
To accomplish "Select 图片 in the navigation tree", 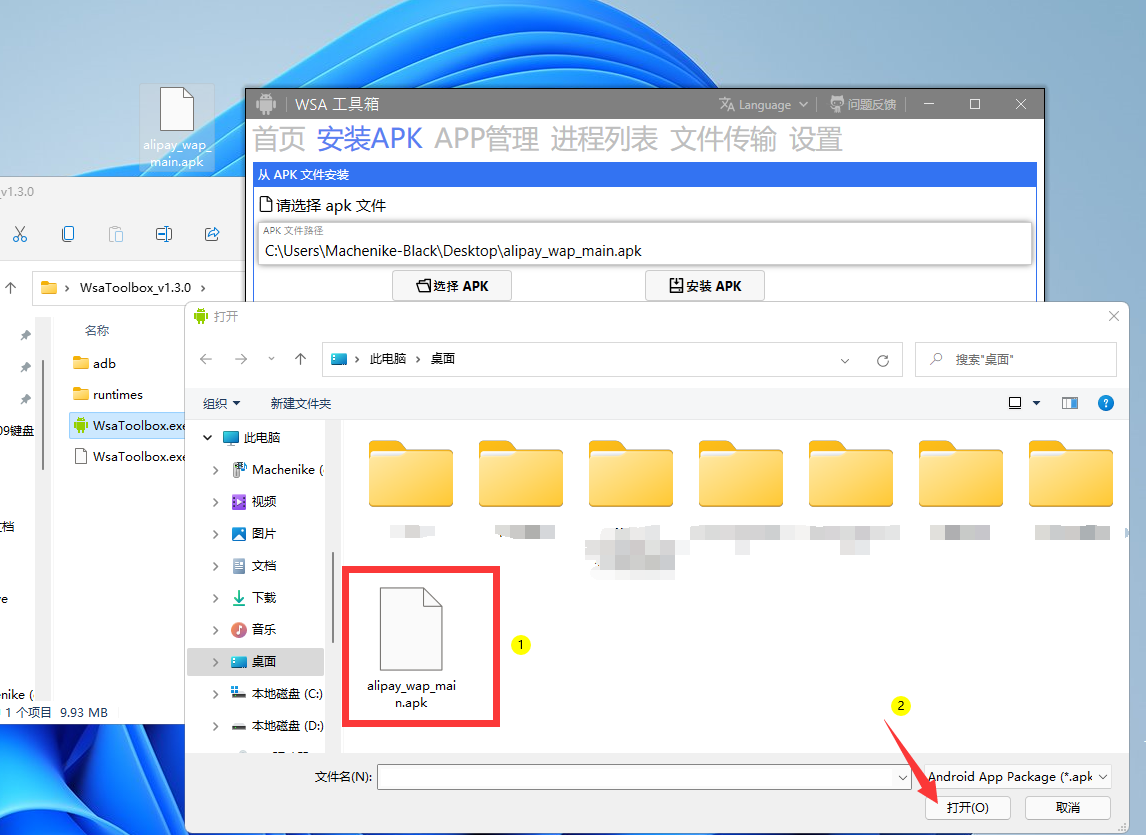I will [x=264, y=534].
